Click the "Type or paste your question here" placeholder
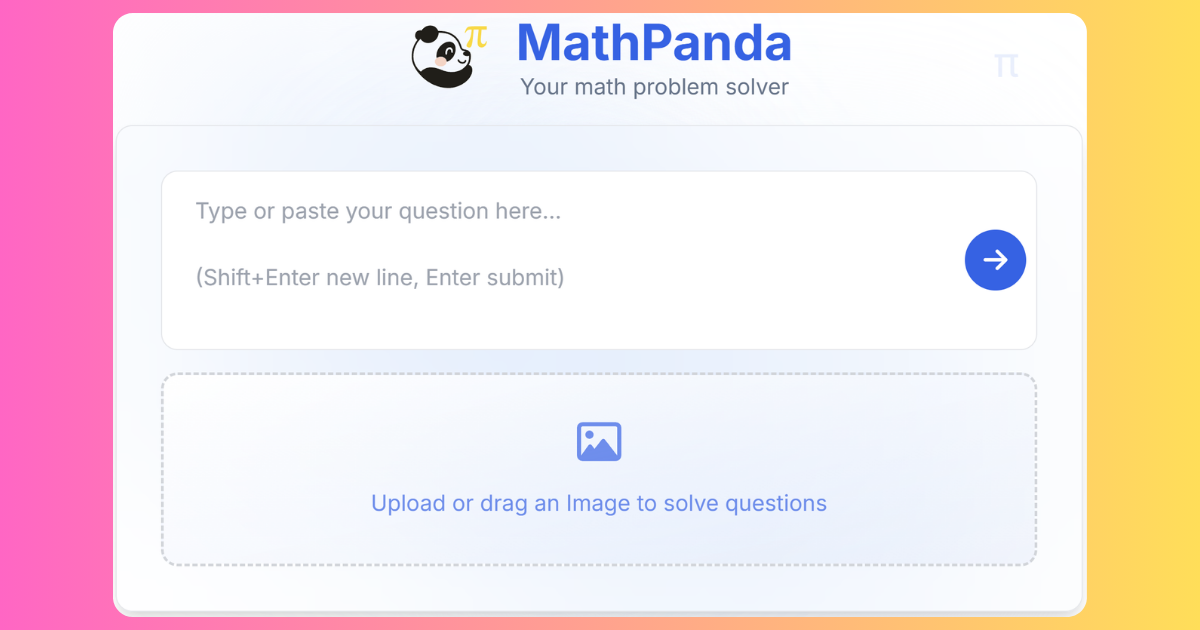This screenshot has height=630, width=1200. [x=378, y=211]
